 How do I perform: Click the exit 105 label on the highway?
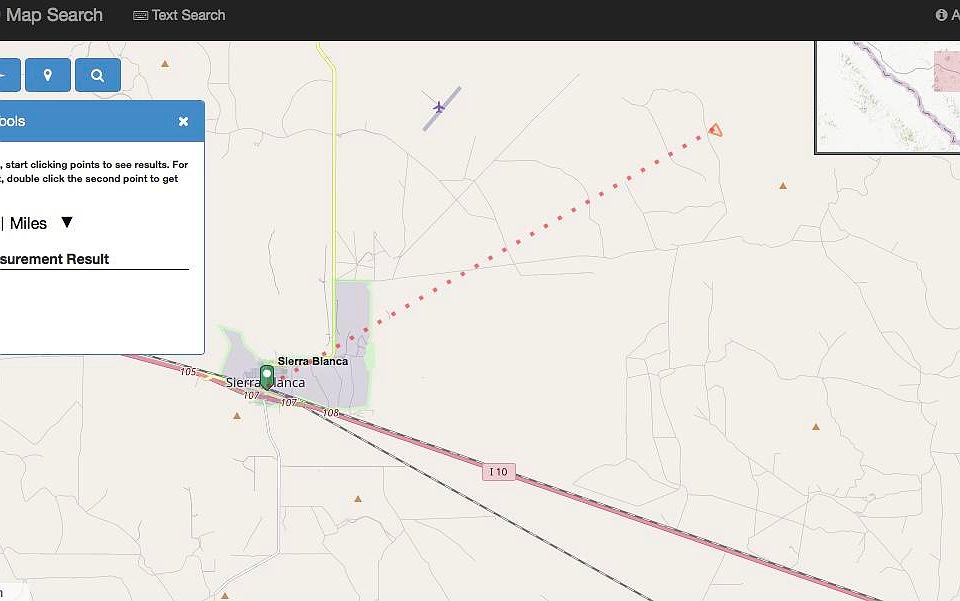tap(189, 372)
